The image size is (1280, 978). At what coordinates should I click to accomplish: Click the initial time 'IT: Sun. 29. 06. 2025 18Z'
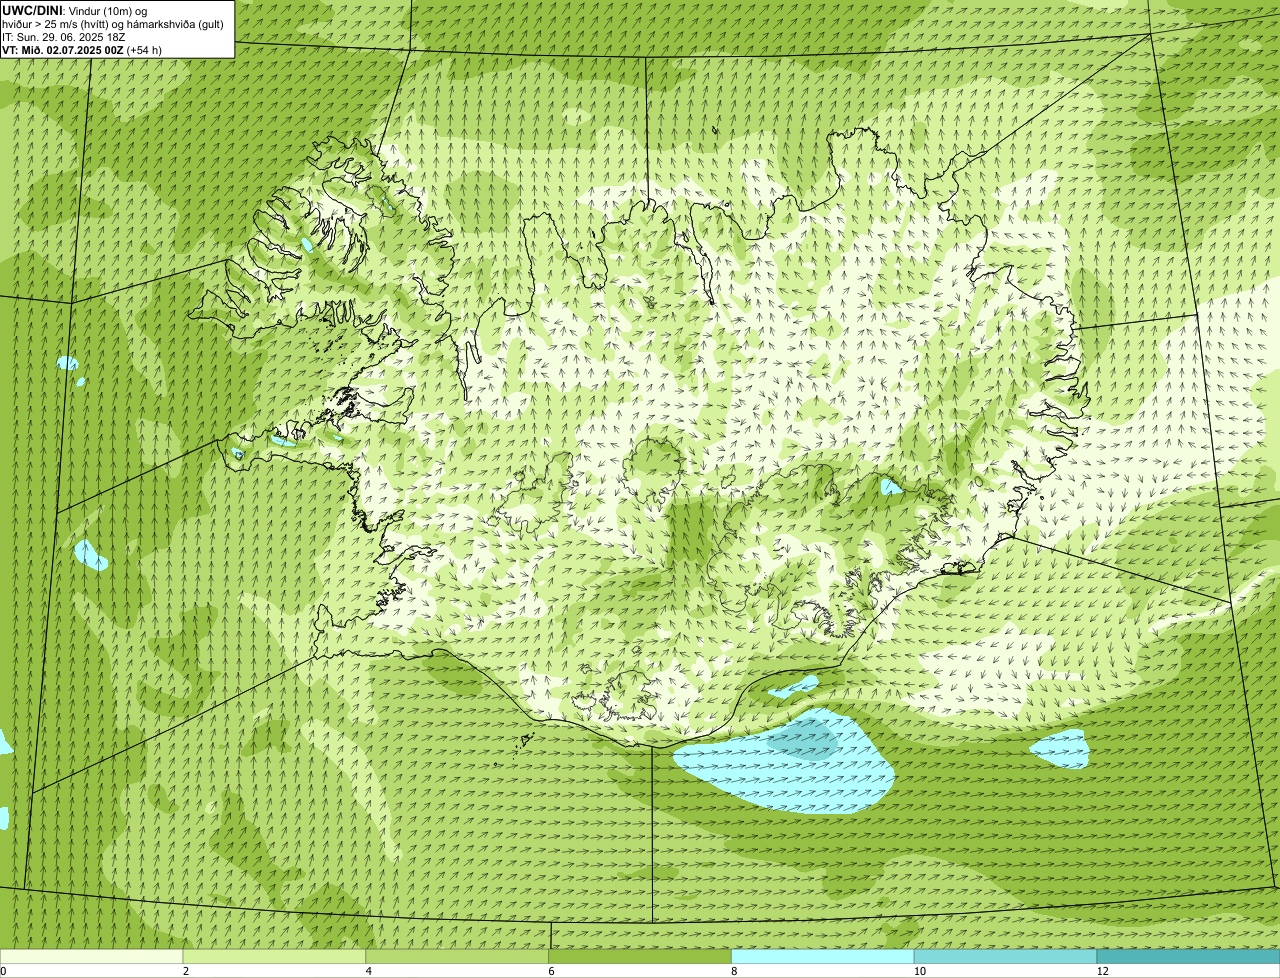[64, 37]
